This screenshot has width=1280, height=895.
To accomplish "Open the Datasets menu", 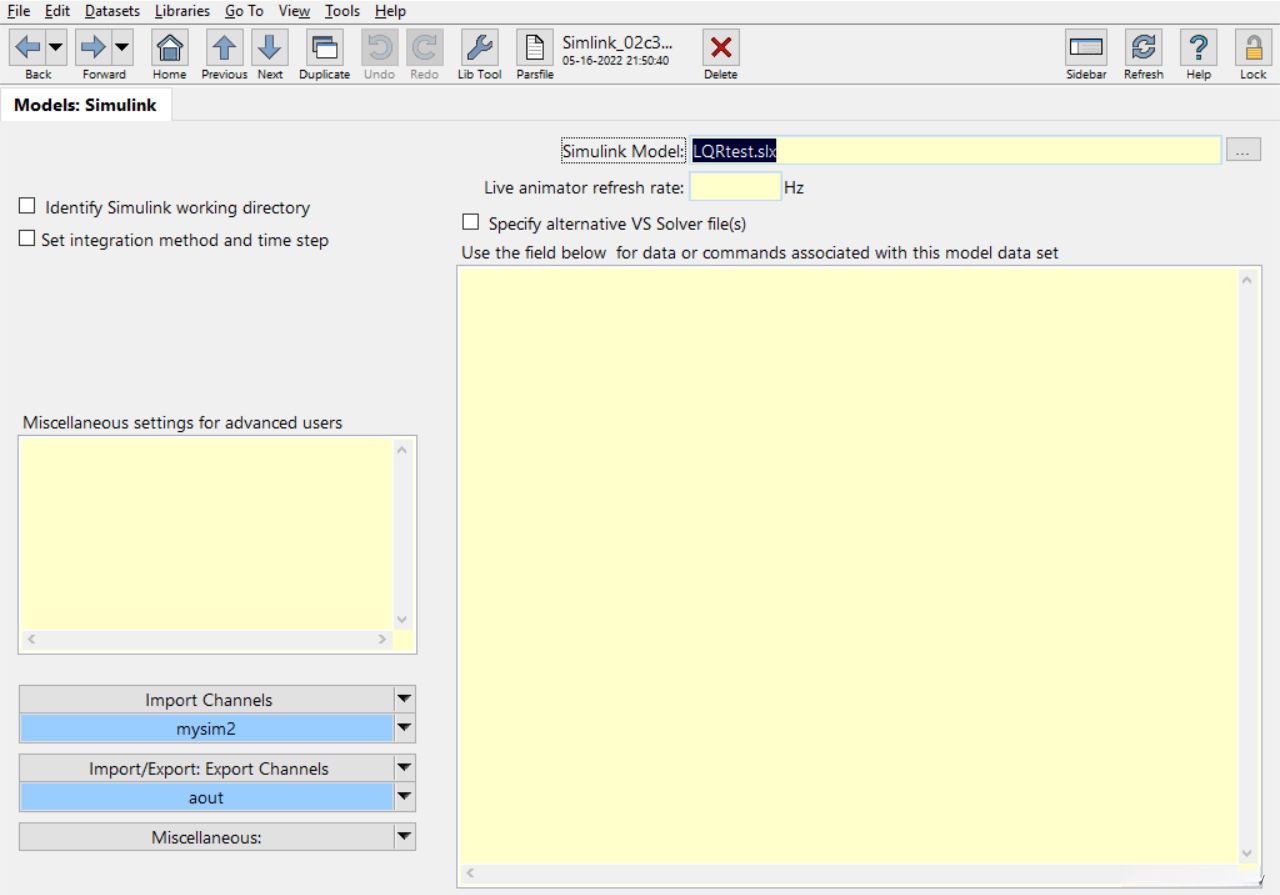I will (112, 11).
